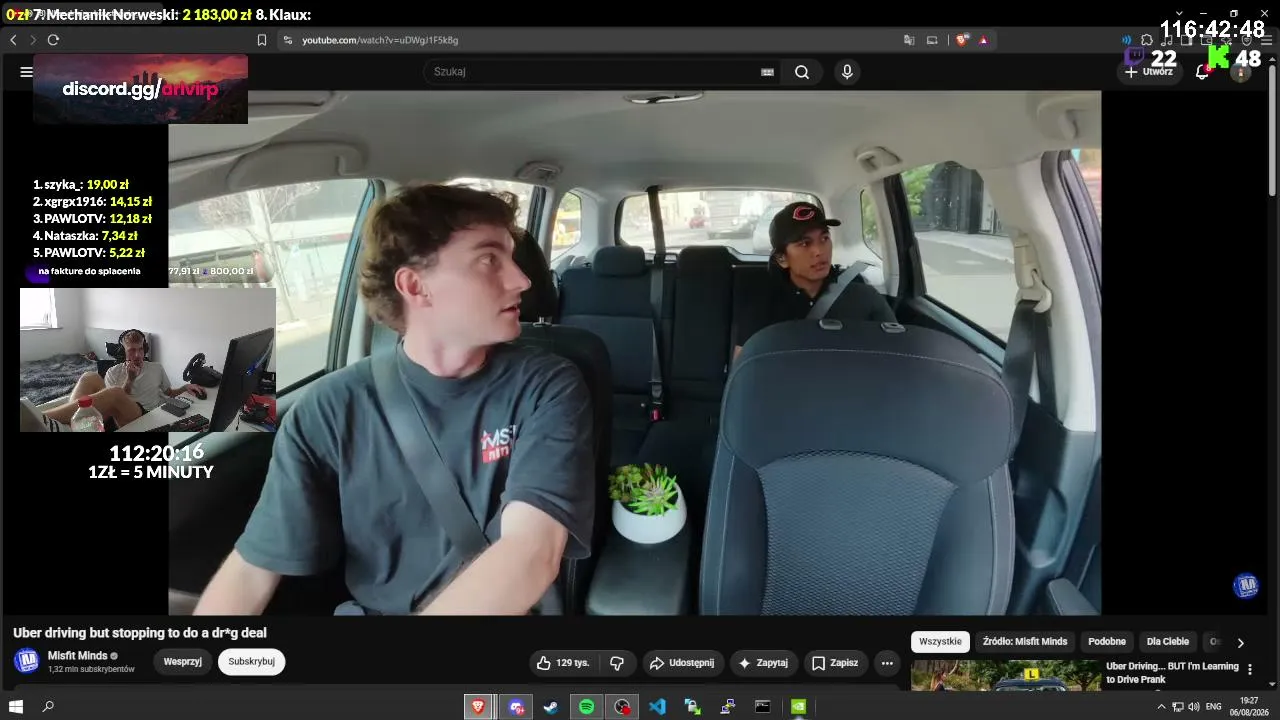This screenshot has height=720, width=1280.
Task: Dislike the video with thumbs-down icon
Action: coord(617,663)
